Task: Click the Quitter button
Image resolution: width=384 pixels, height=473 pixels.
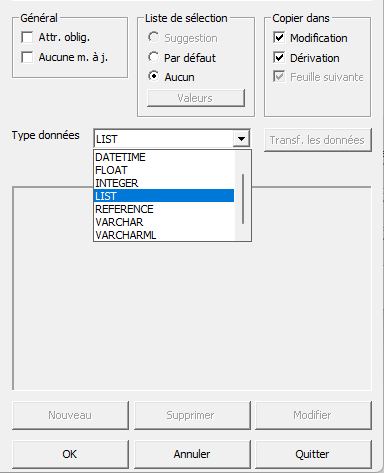Action: [313, 454]
